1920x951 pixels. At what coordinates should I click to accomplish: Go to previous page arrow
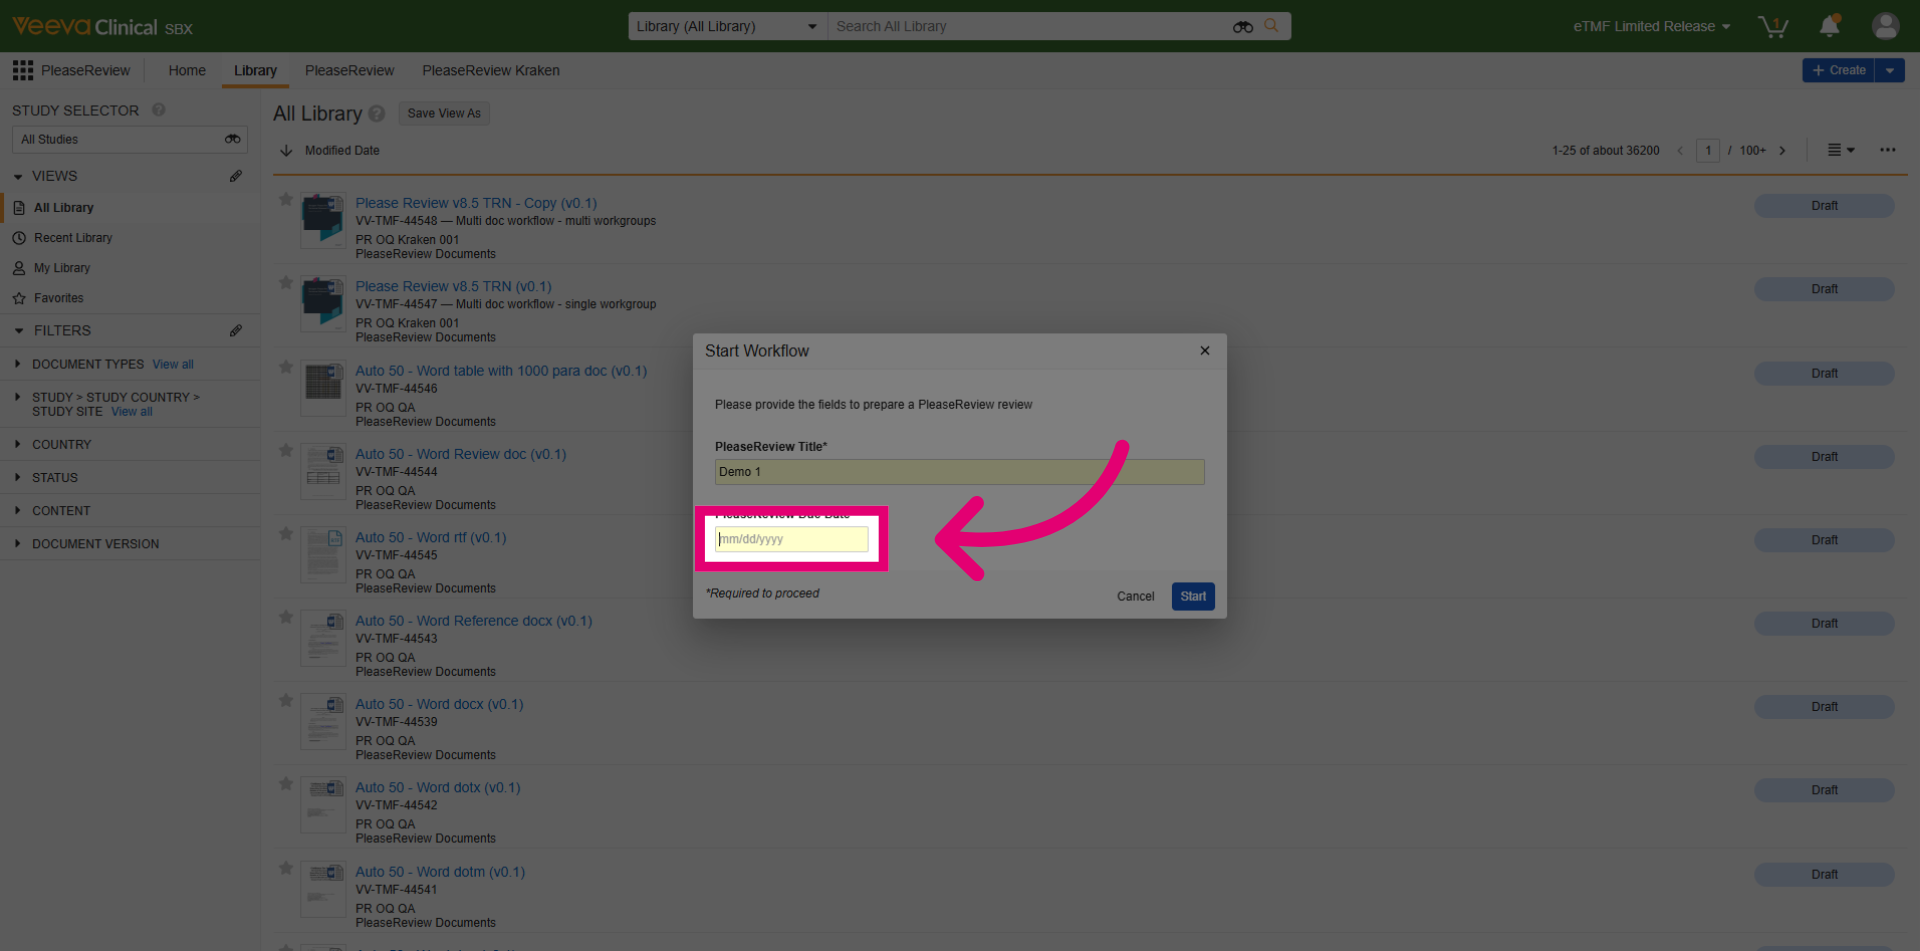point(1680,151)
